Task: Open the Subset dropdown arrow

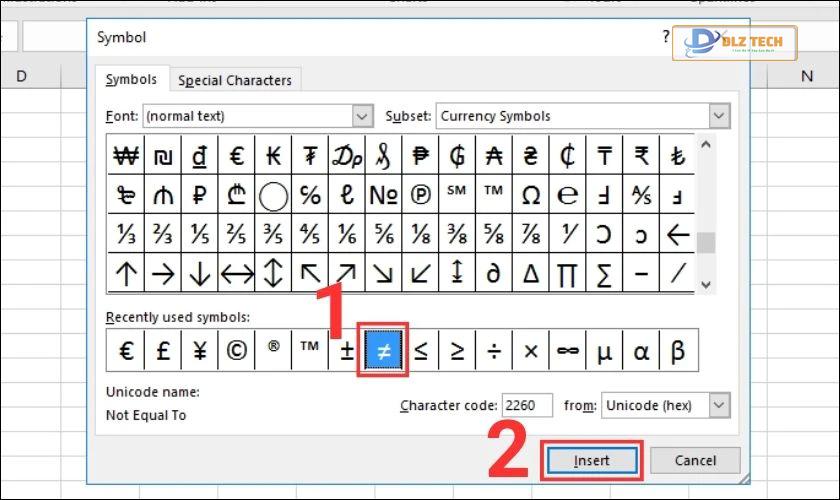Action: click(719, 116)
